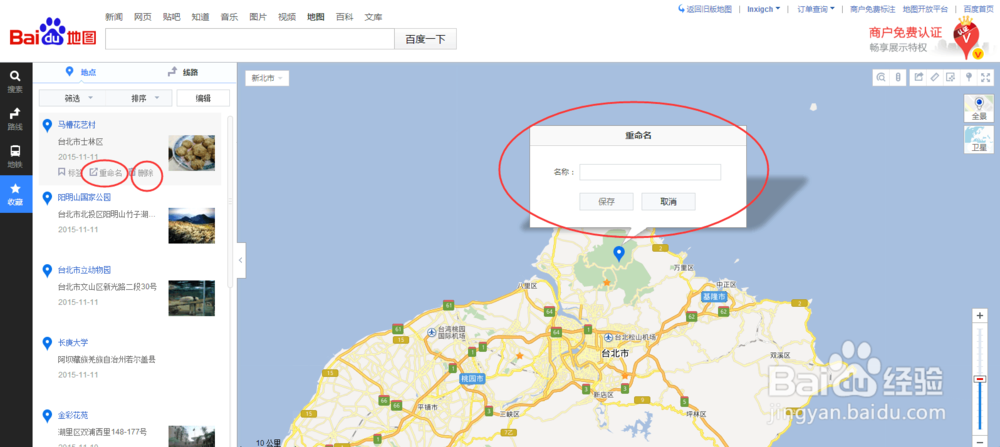Switch to the 线路 tab

[182, 73]
